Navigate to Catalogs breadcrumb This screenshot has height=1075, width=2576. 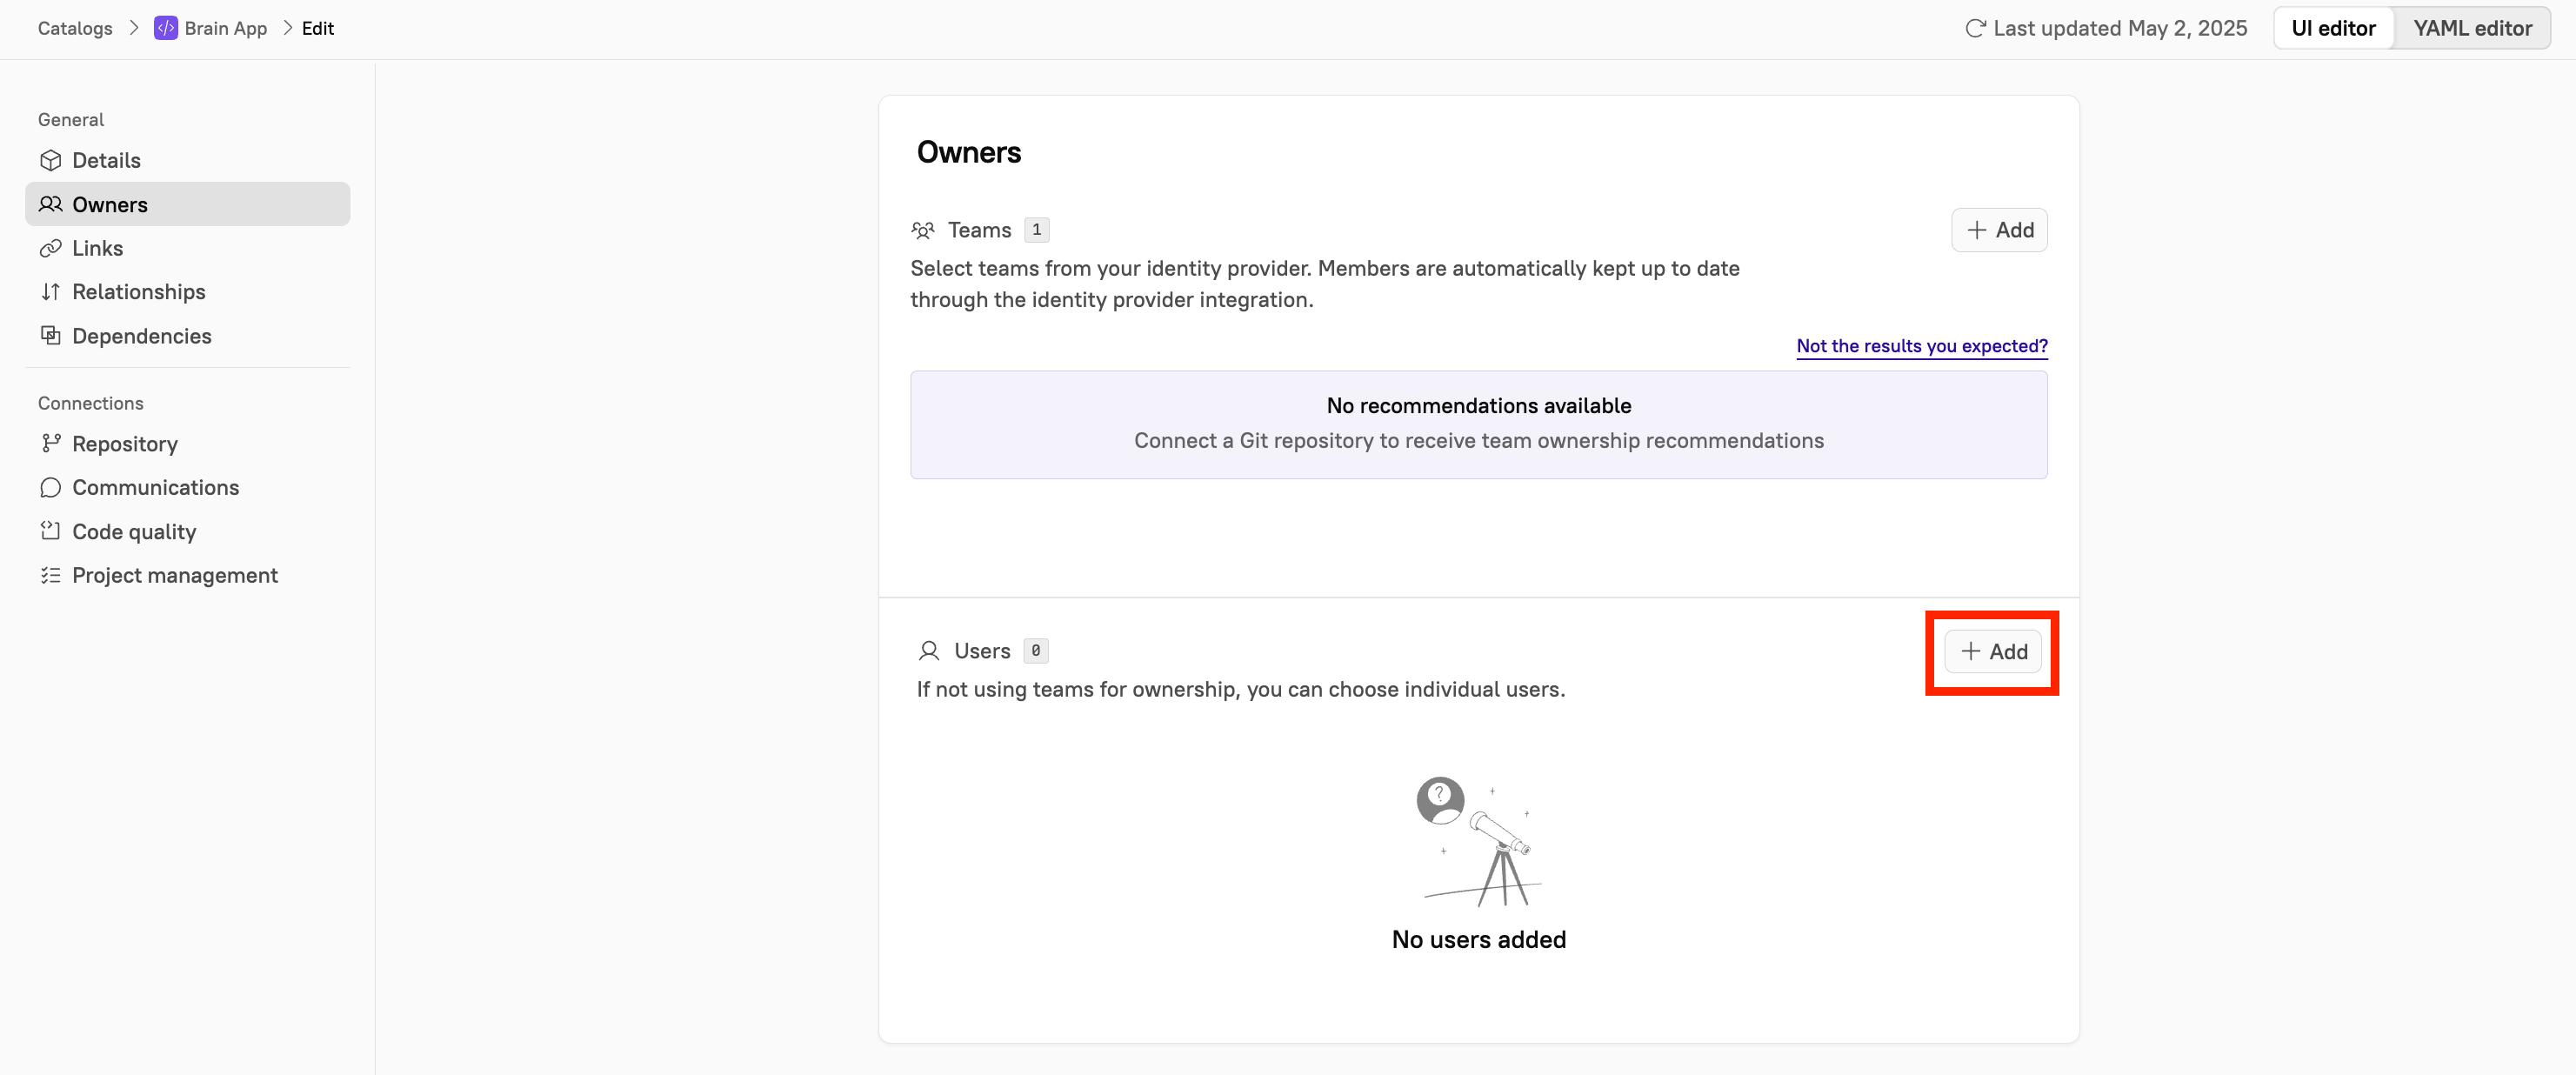click(x=75, y=28)
